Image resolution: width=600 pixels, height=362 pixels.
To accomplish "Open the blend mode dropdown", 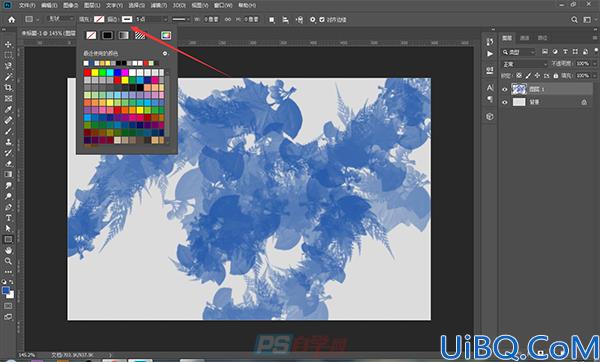I will point(525,64).
